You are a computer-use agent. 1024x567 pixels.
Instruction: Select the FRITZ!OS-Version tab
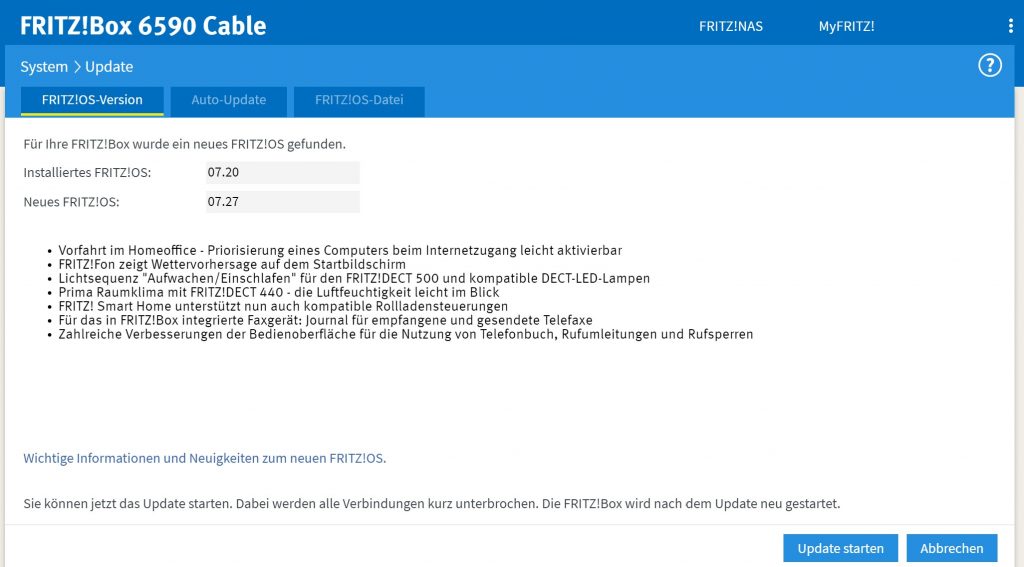[92, 101]
